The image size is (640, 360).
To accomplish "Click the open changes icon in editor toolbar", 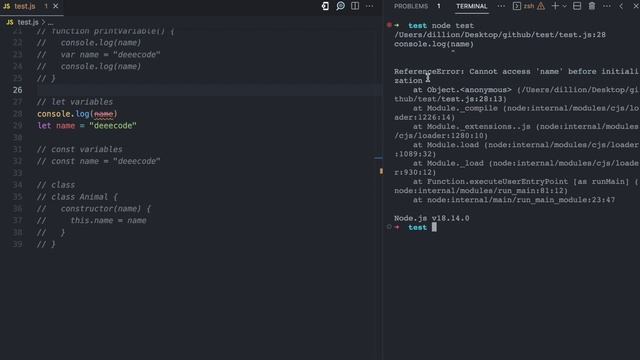I will pyautogui.click(x=325, y=6).
